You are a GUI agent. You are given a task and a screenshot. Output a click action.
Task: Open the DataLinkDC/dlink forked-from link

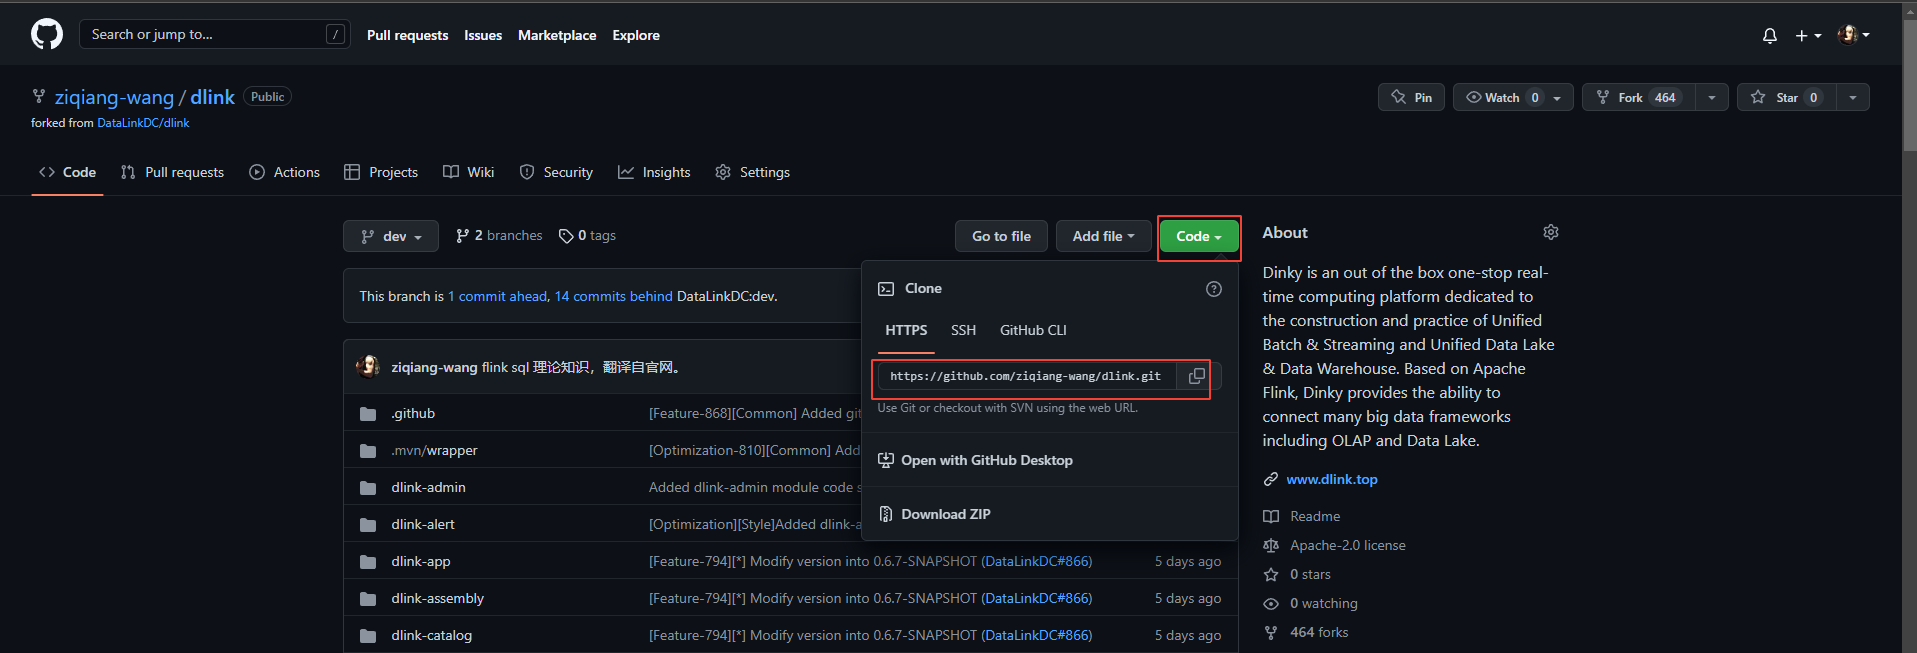click(x=143, y=123)
